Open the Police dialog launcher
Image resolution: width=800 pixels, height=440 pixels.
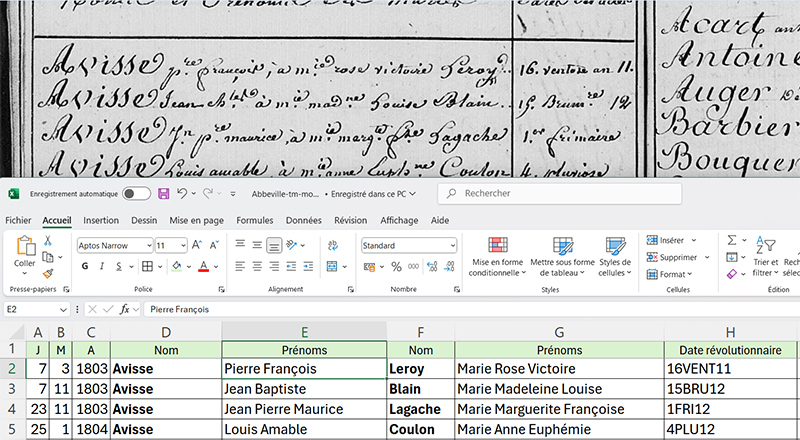click(221, 289)
